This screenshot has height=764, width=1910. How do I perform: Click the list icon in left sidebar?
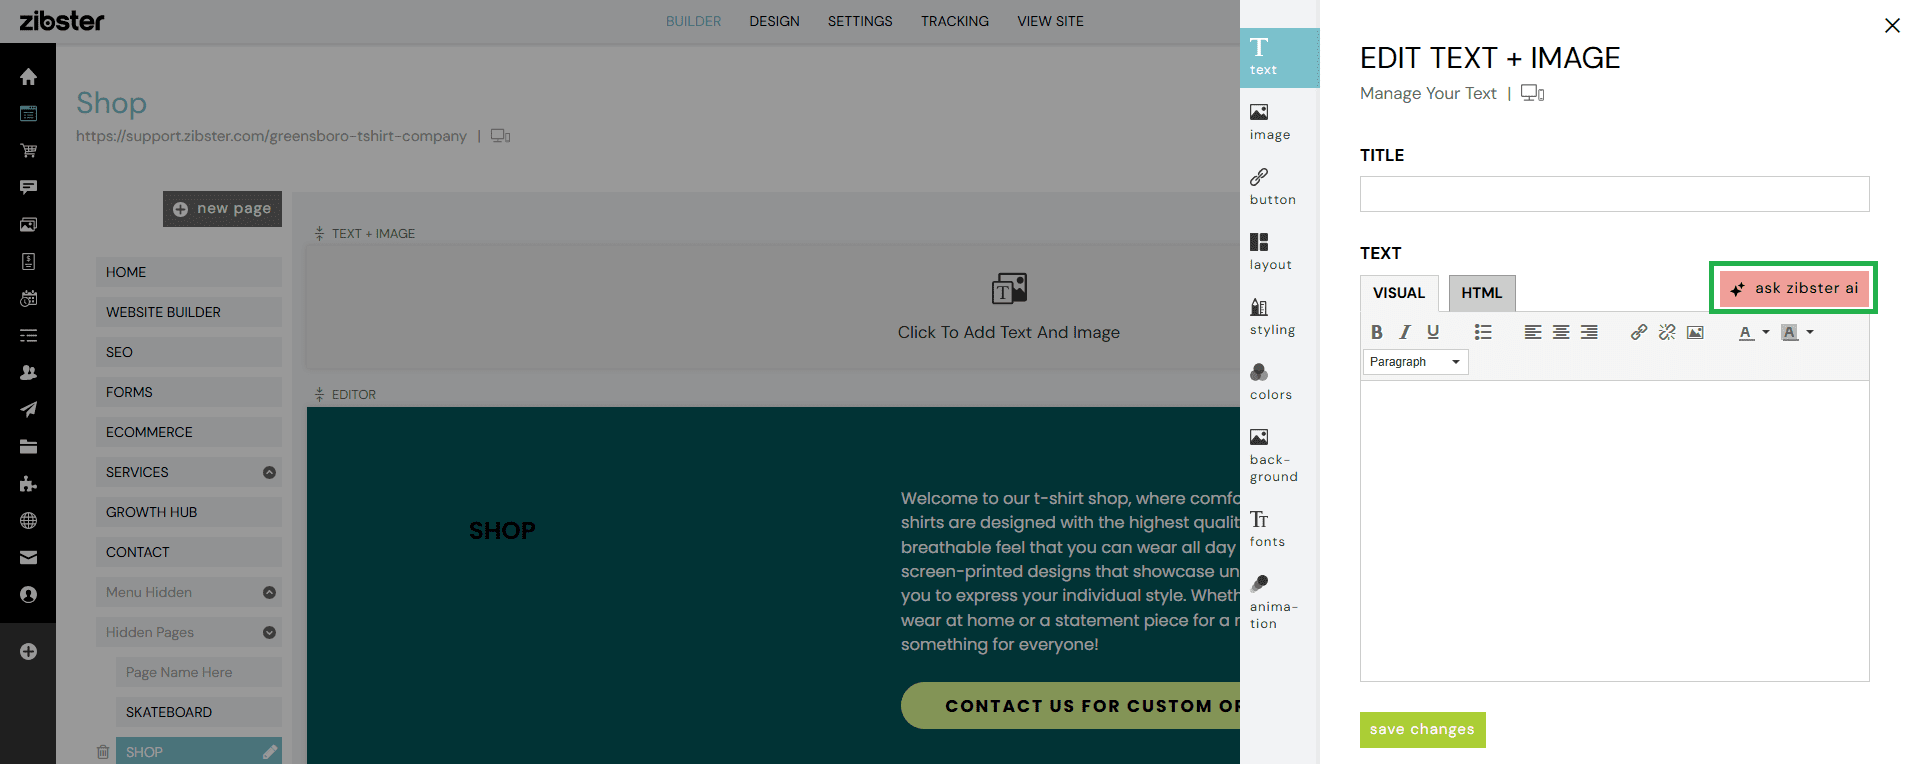coord(28,336)
